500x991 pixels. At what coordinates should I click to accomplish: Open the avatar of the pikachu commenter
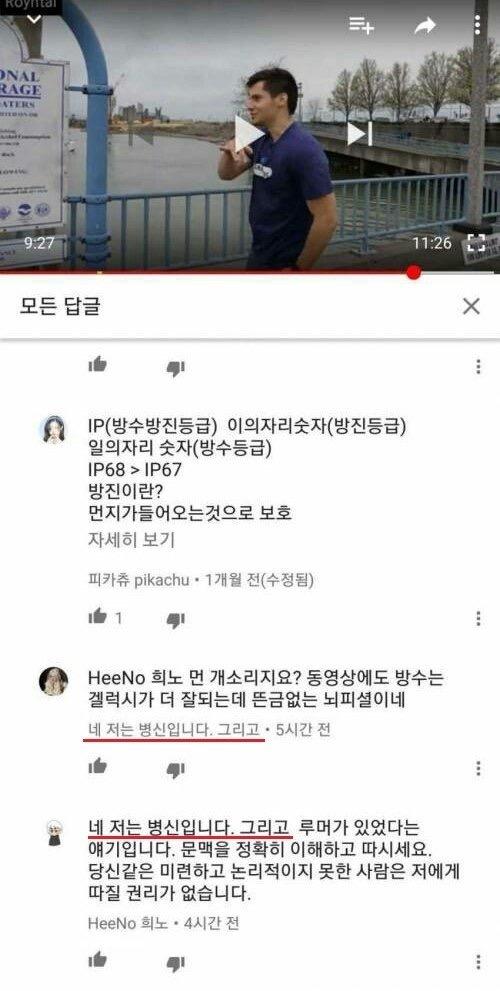click(x=54, y=430)
